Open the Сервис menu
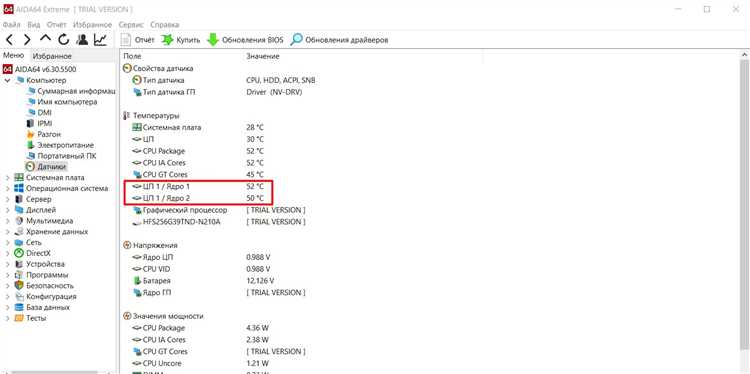 [x=131, y=24]
